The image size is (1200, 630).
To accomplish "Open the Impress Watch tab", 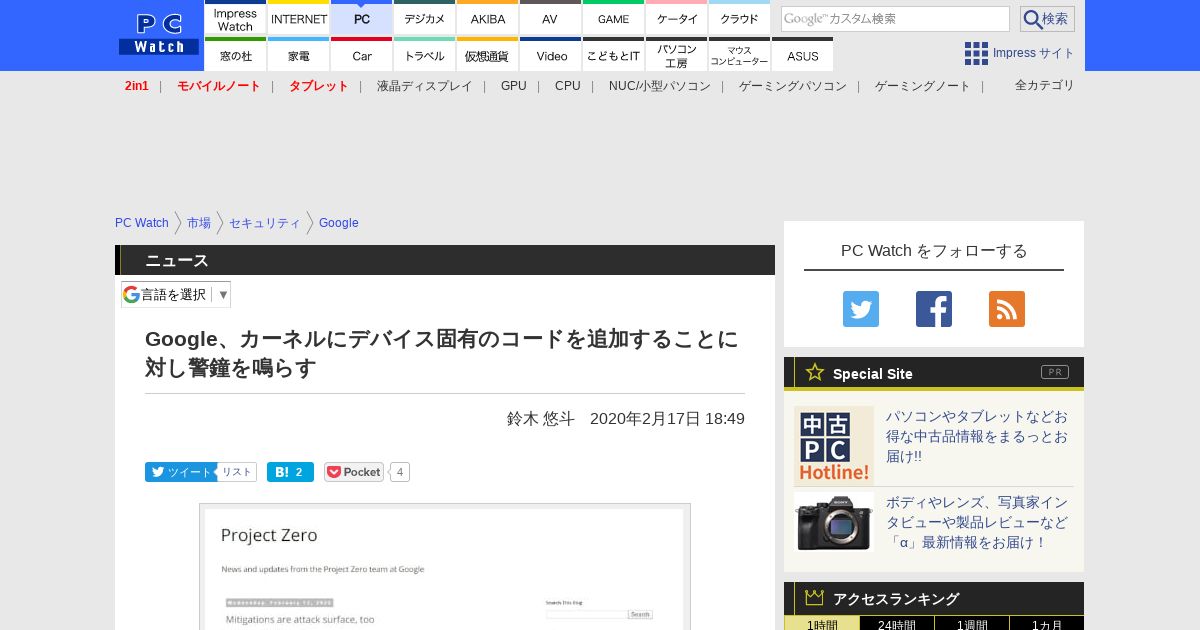I will tap(235, 18).
